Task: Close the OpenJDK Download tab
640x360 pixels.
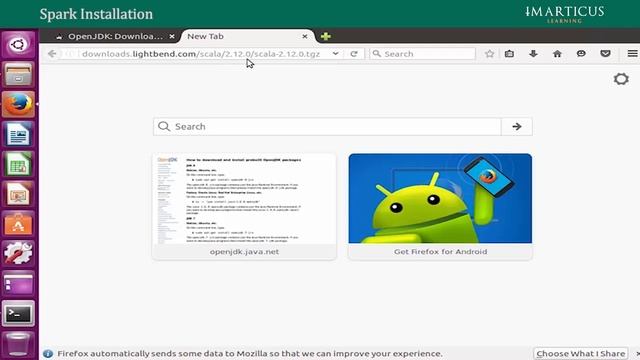Action: click(x=172, y=36)
